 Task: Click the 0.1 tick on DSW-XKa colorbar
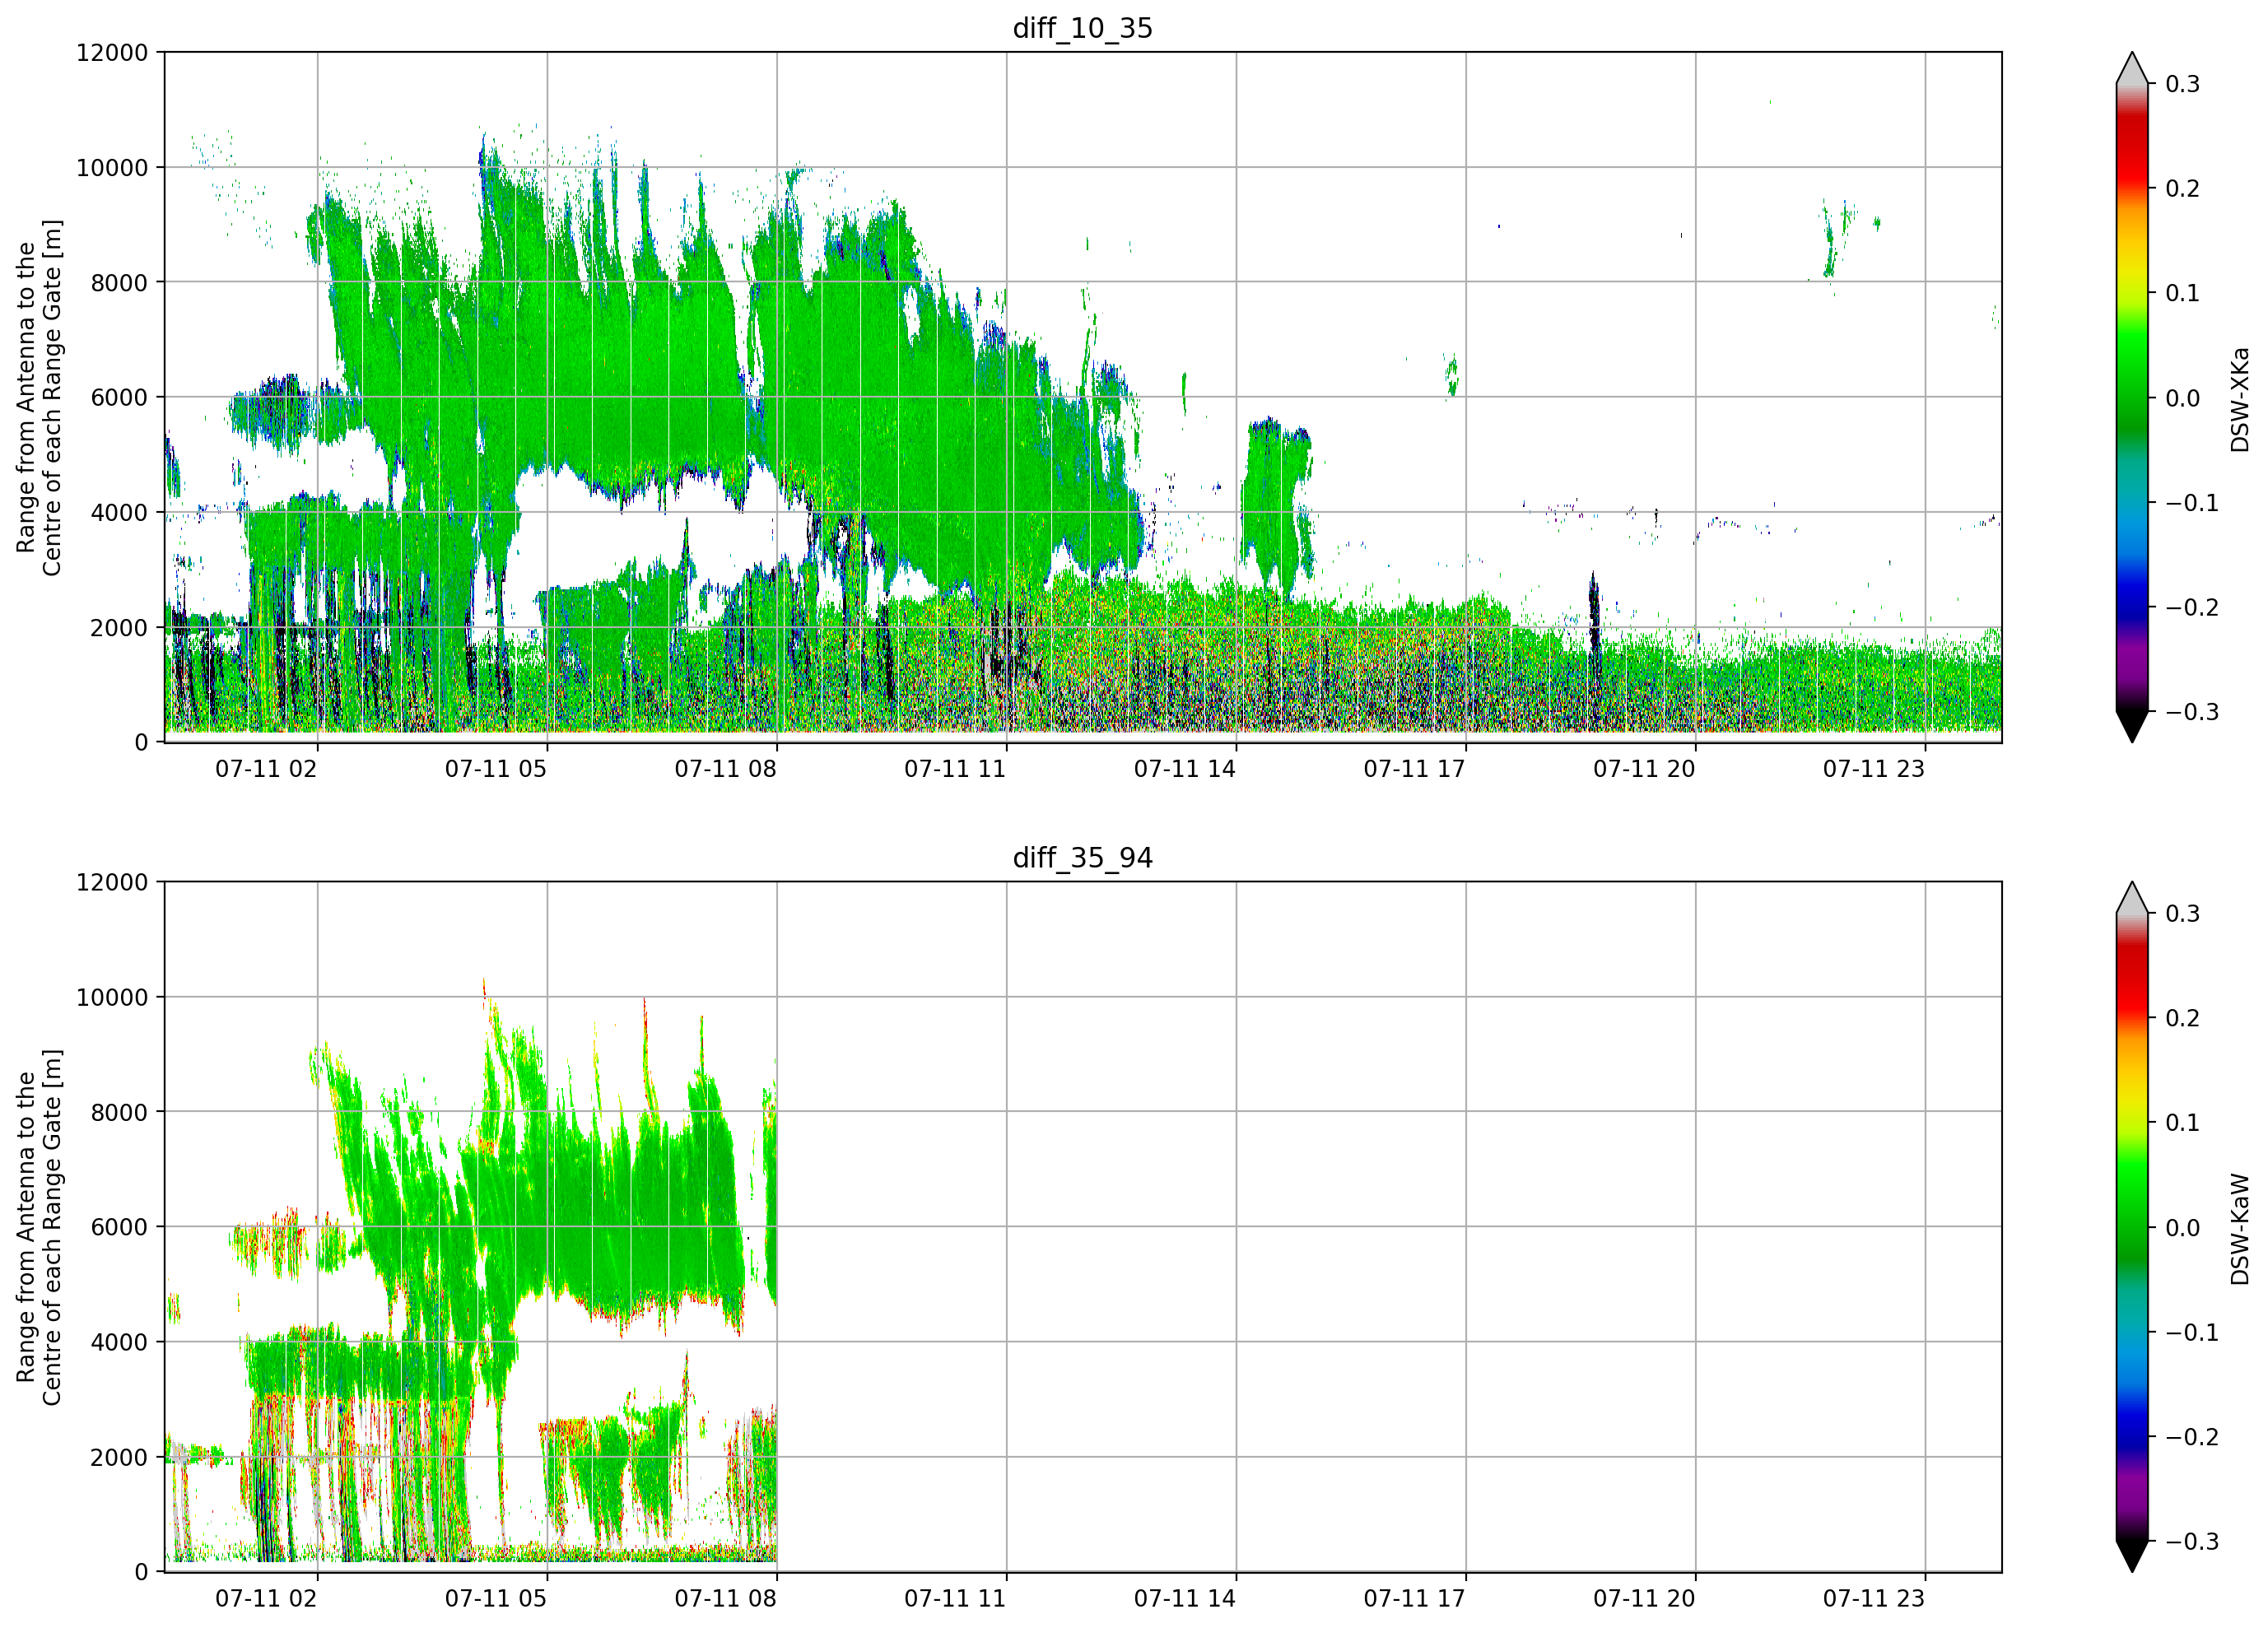pos(2183,293)
